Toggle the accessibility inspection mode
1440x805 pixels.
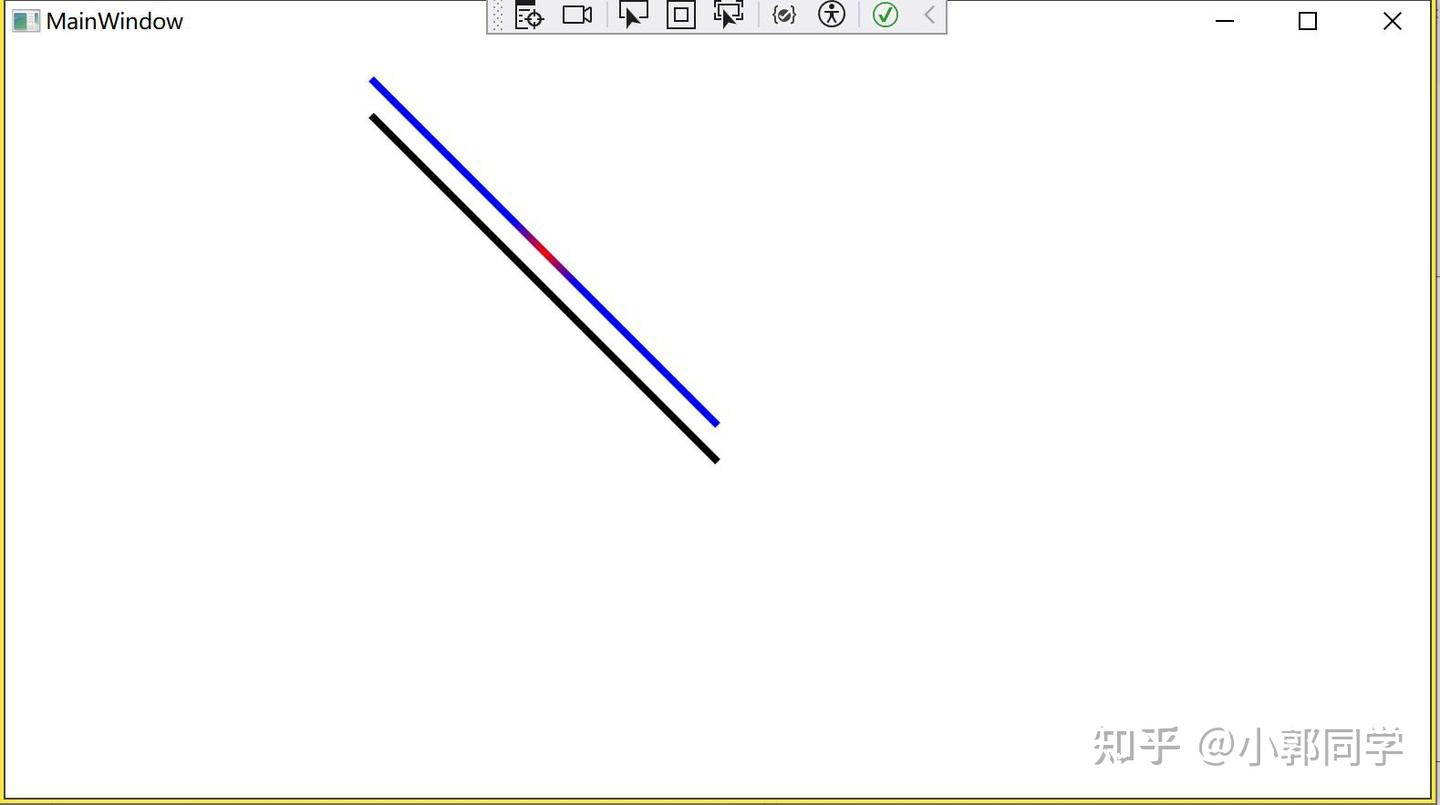(831, 14)
